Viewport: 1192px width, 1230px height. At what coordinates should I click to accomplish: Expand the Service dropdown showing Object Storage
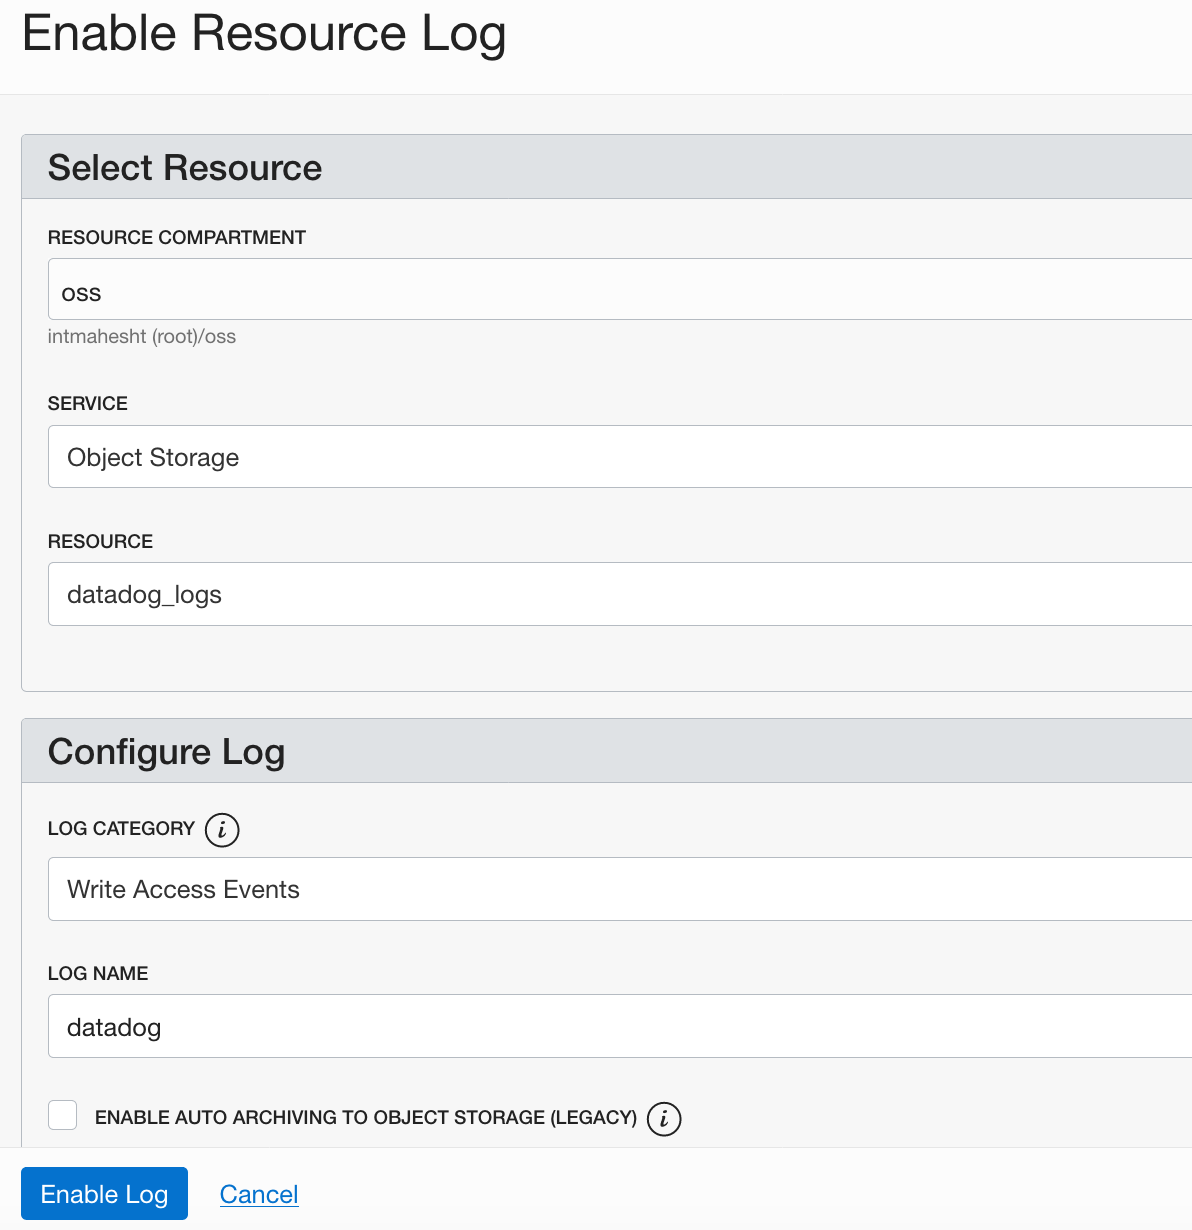pyautogui.click(x=620, y=456)
